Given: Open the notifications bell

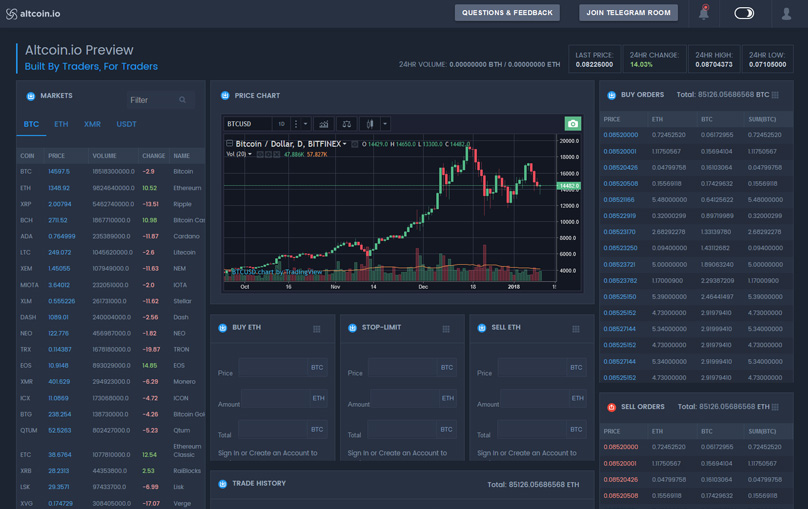Looking at the screenshot, I should pyautogui.click(x=703, y=13).
